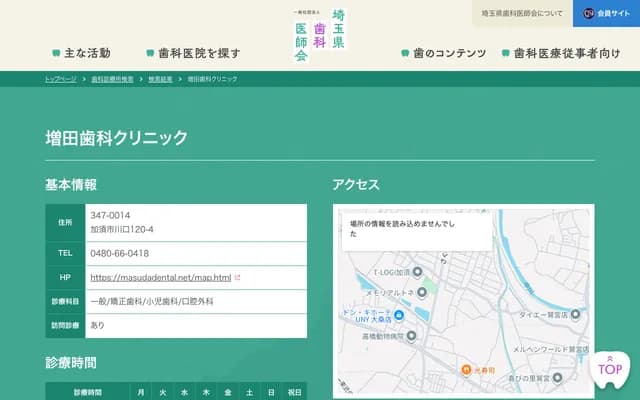Click the TEL row label
The image size is (640, 400).
tap(65, 253)
